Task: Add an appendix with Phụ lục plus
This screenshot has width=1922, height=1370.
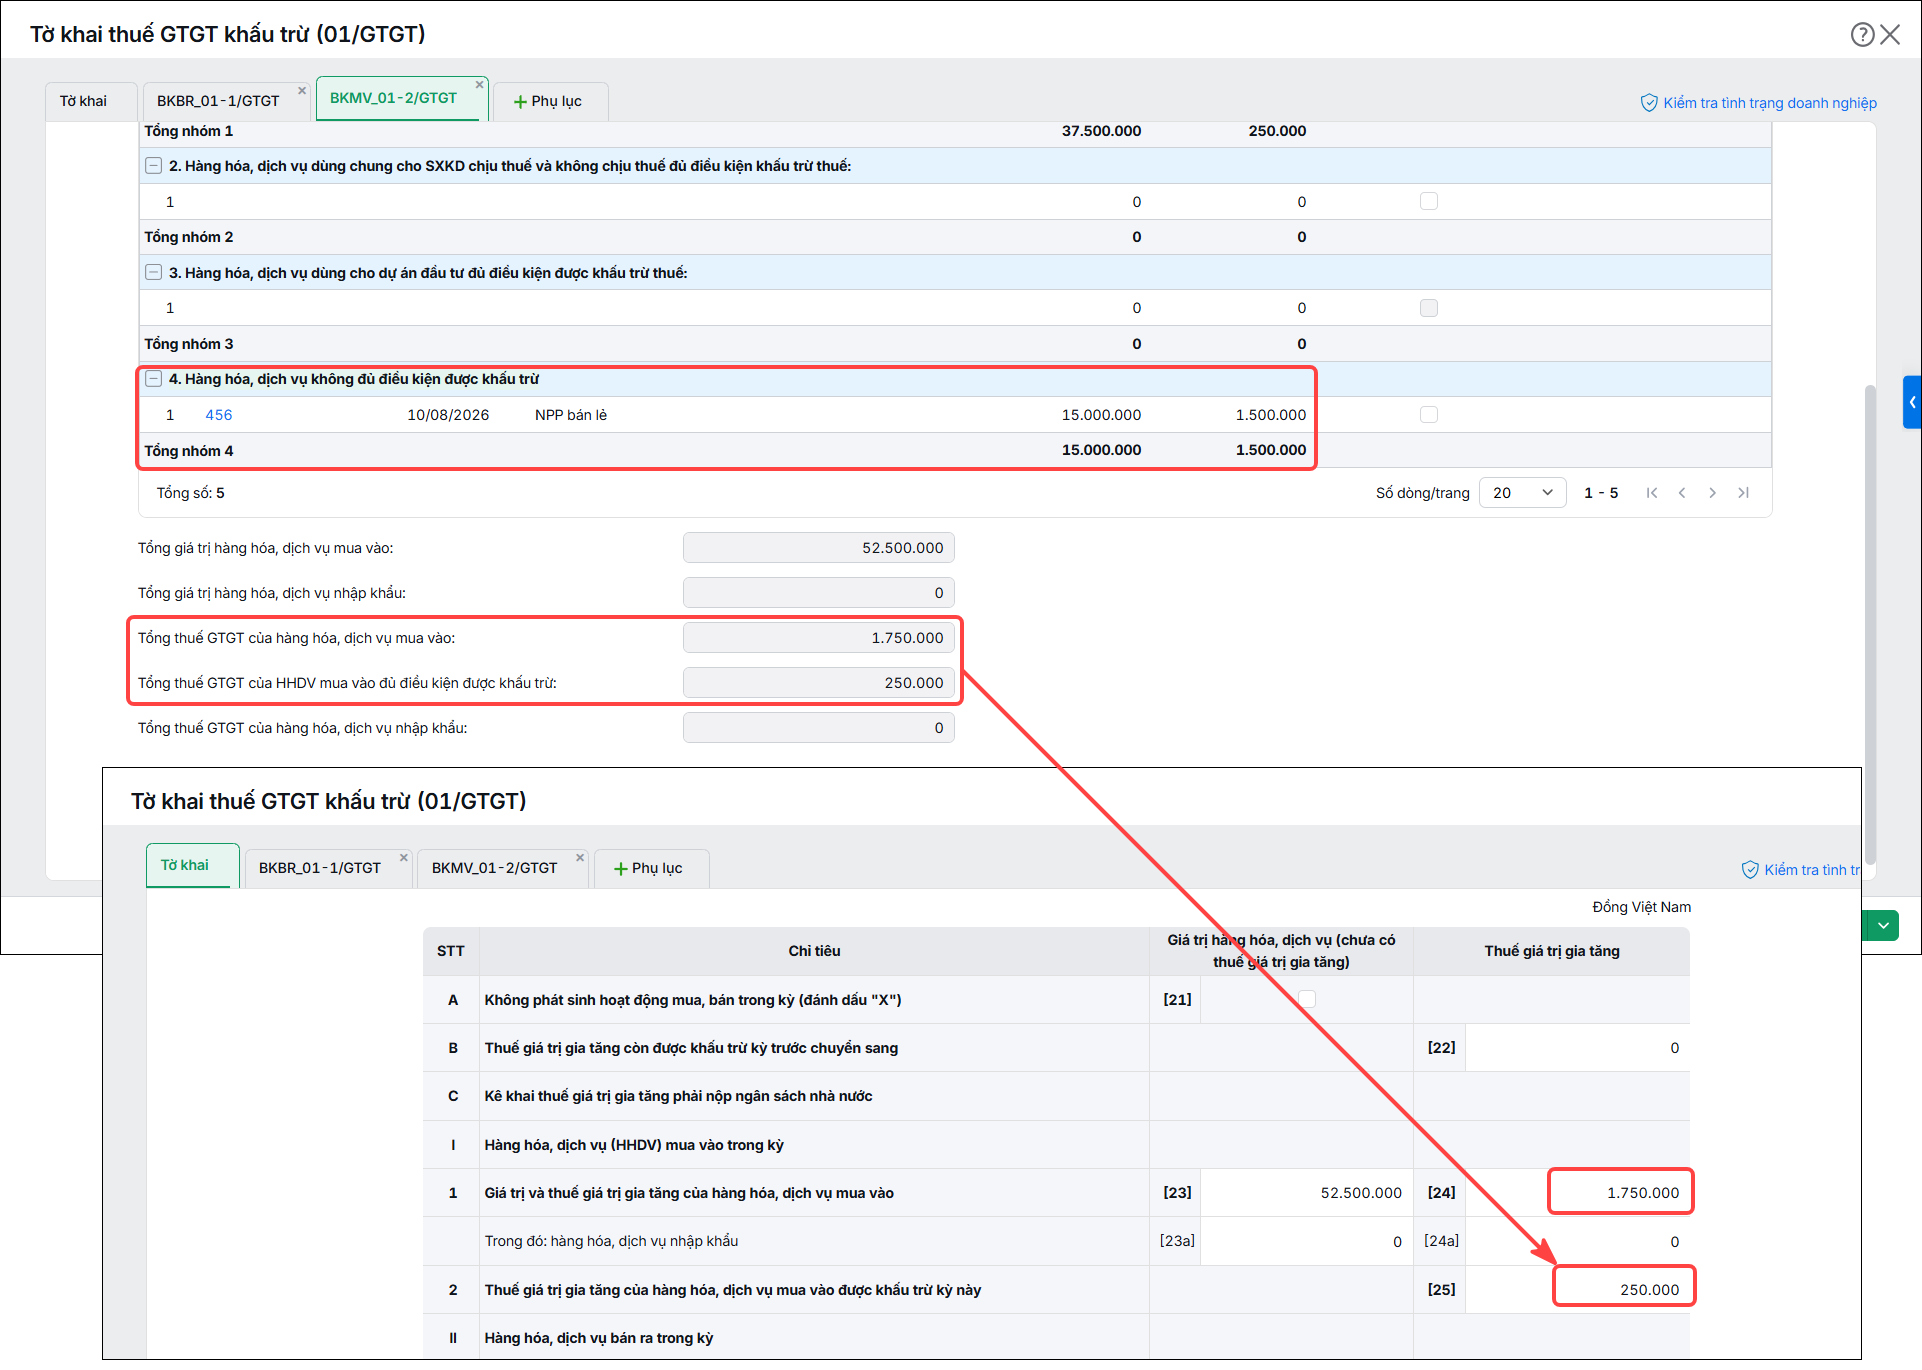Action: [548, 101]
